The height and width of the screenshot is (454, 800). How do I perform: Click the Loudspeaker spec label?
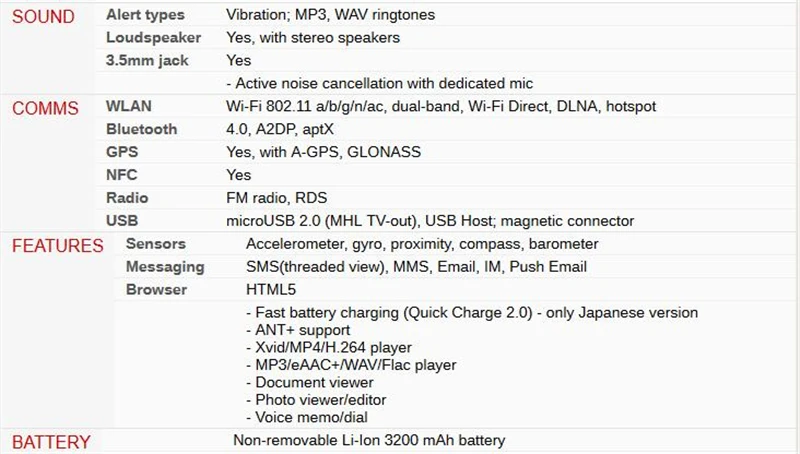tap(154, 37)
